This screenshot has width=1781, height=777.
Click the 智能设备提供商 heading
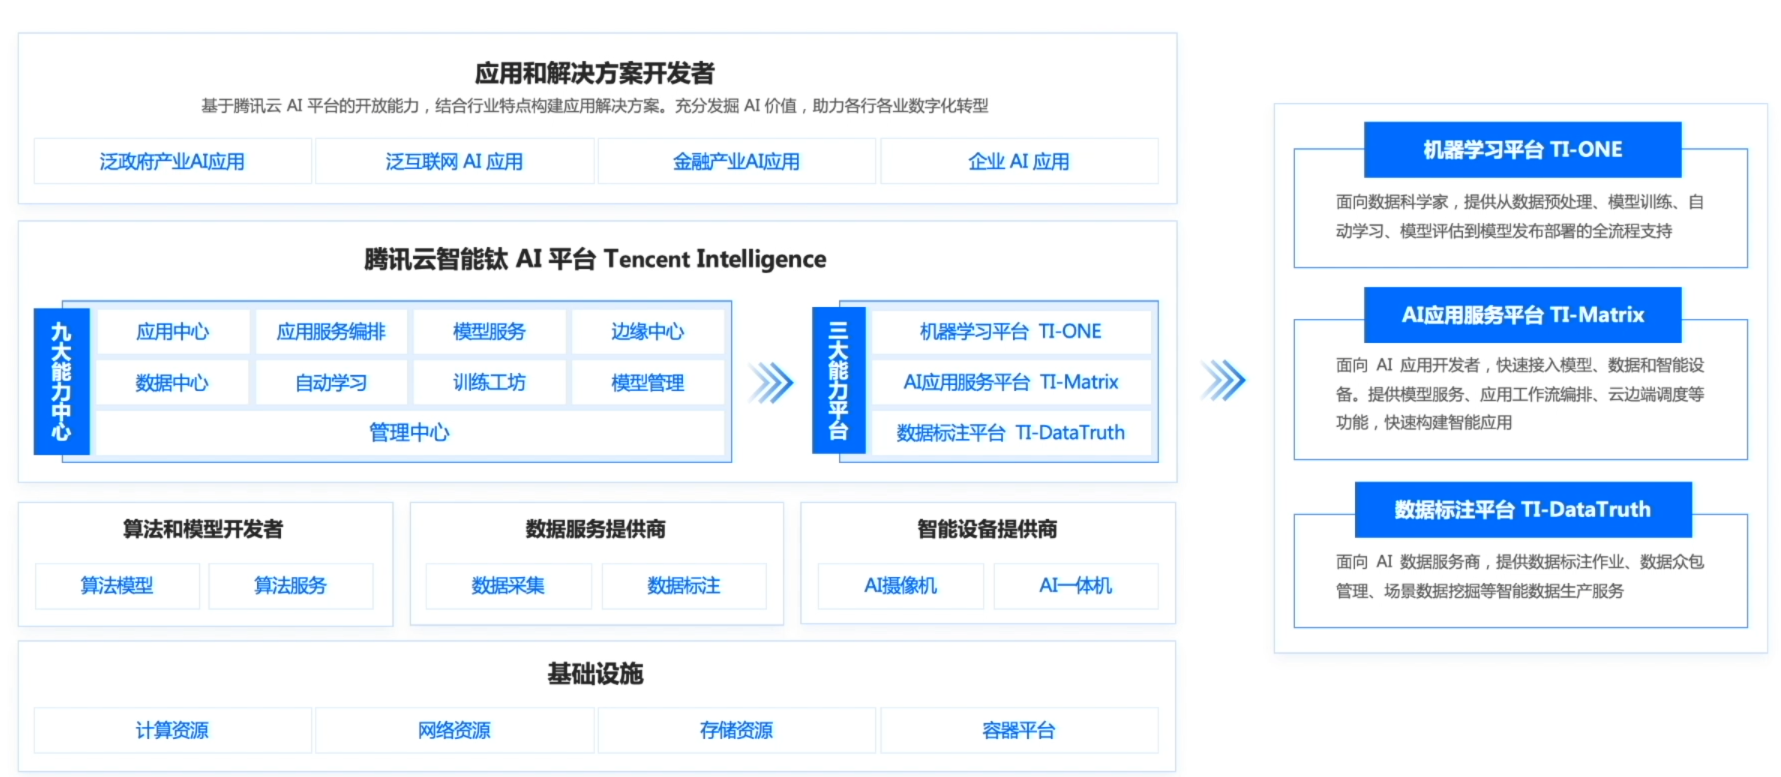pyautogui.click(x=987, y=529)
